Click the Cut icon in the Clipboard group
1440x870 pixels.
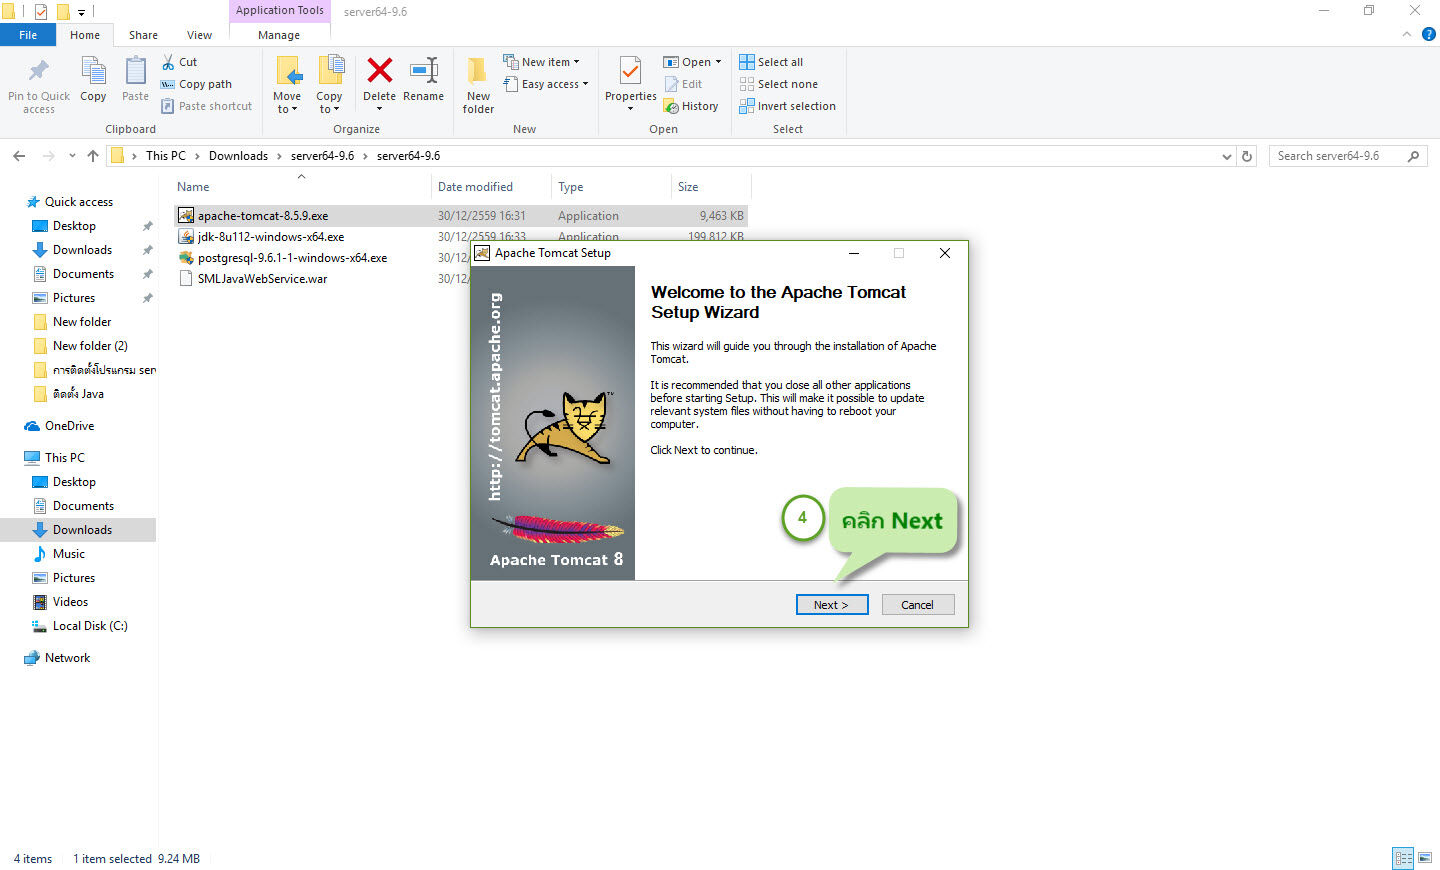click(180, 61)
